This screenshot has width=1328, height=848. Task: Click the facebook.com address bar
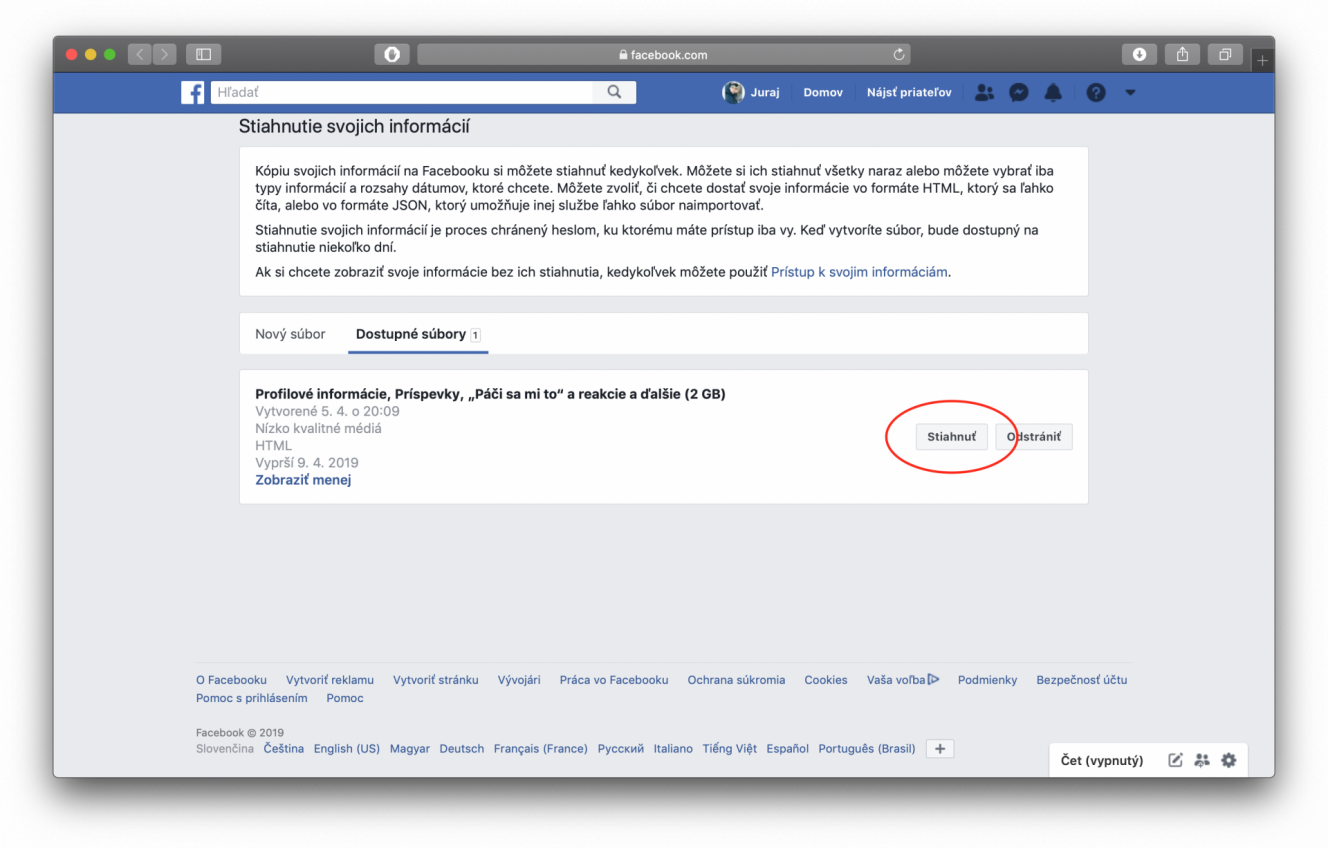click(664, 54)
